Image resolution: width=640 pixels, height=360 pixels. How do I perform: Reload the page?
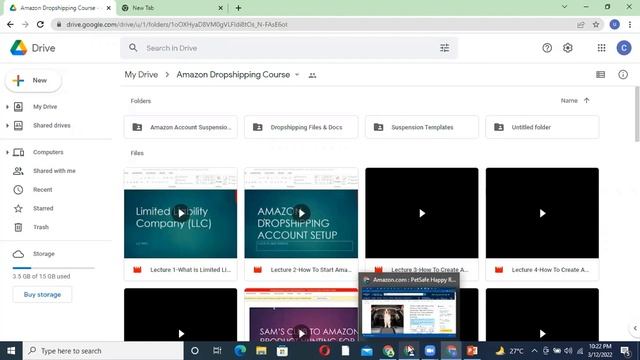(40, 24)
